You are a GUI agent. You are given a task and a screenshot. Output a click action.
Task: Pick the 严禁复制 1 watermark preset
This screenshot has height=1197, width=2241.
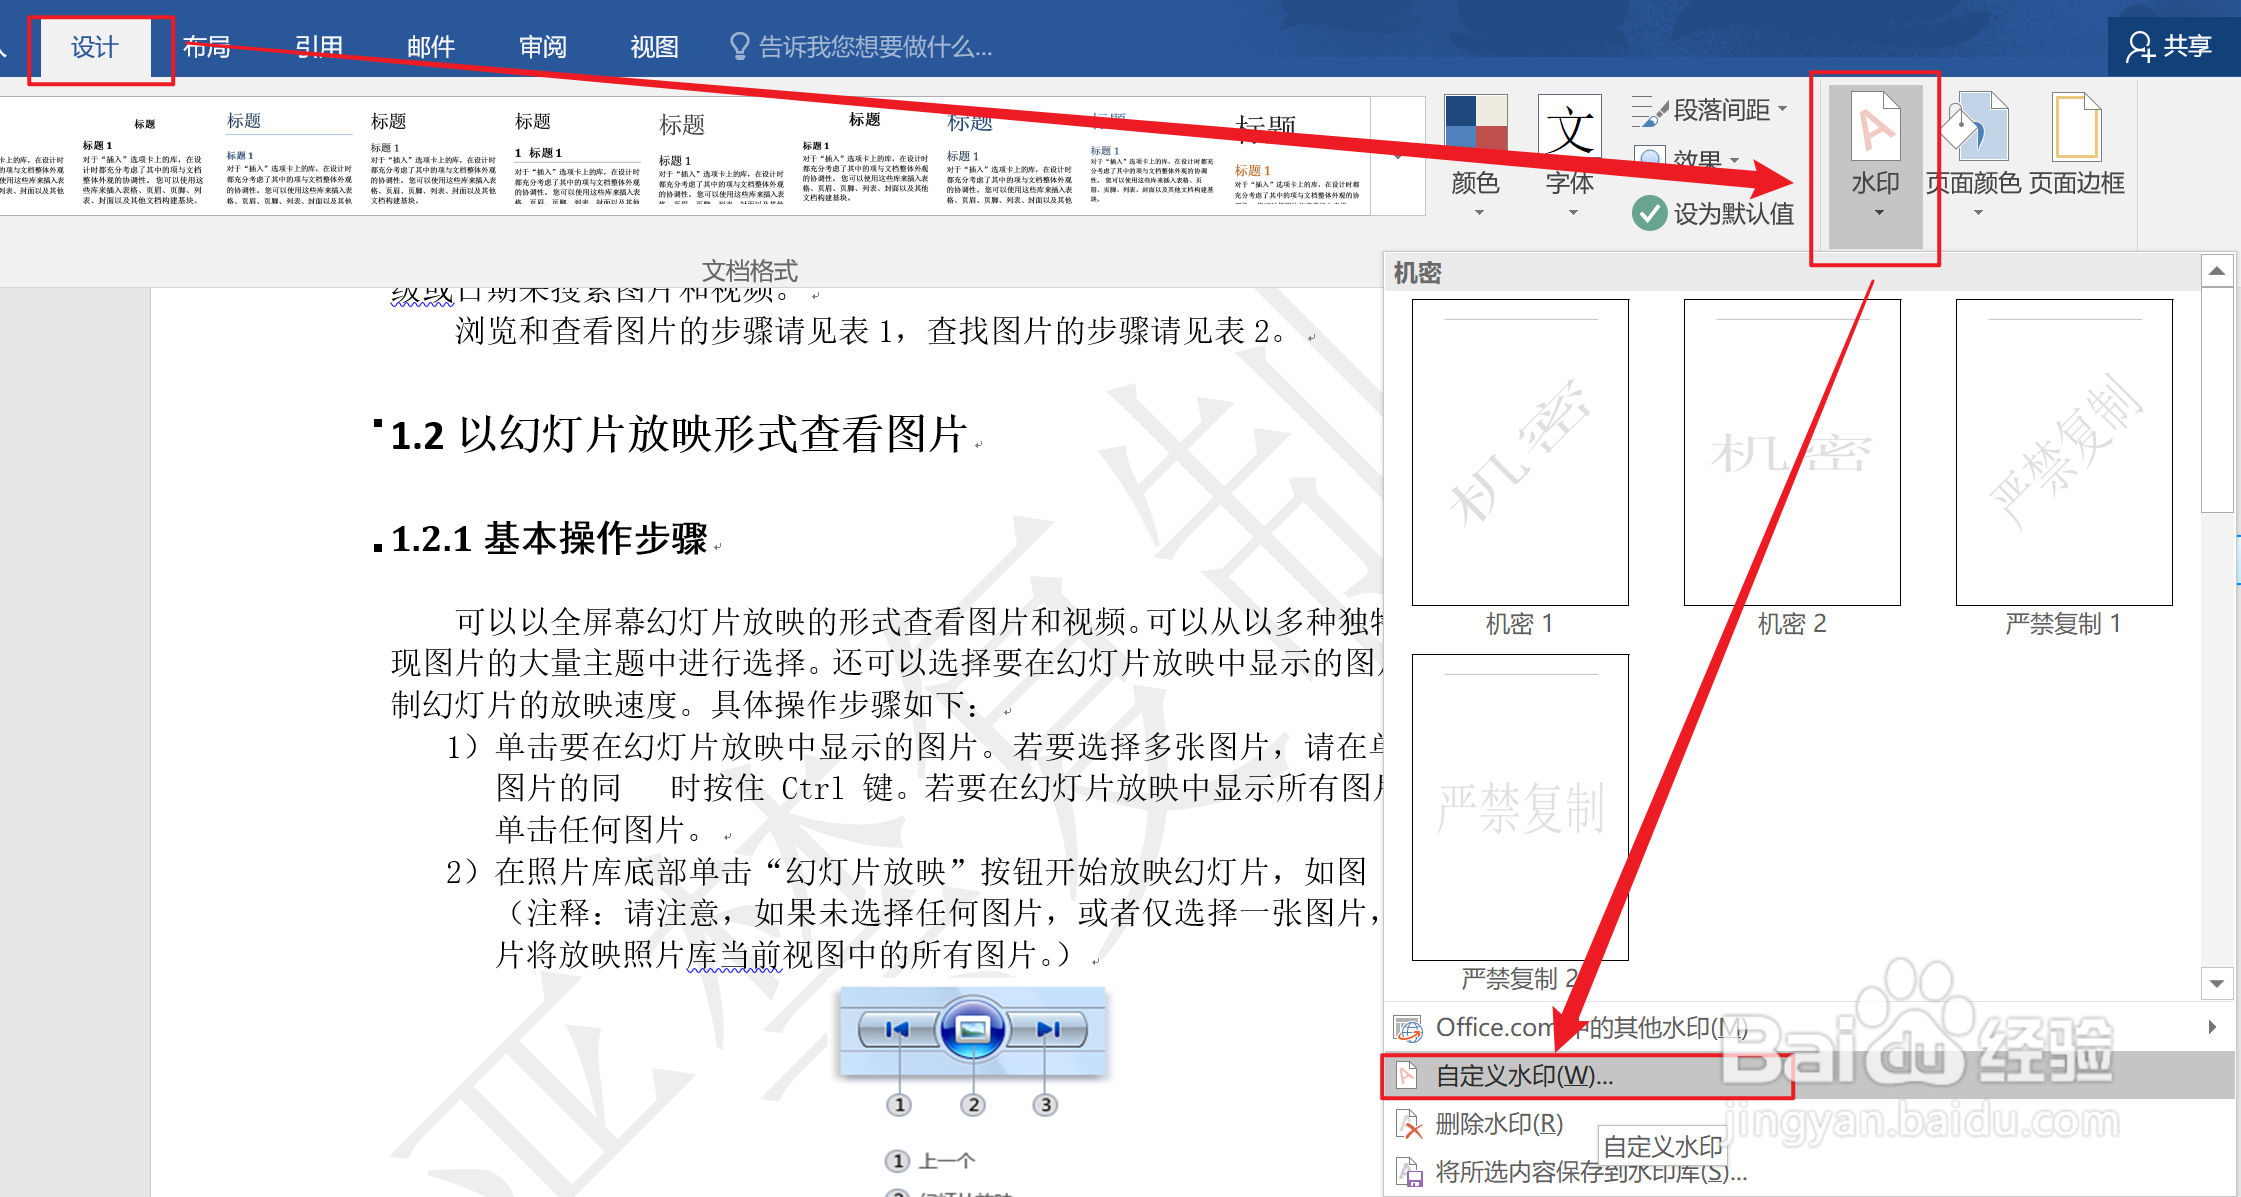click(x=2064, y=453)
